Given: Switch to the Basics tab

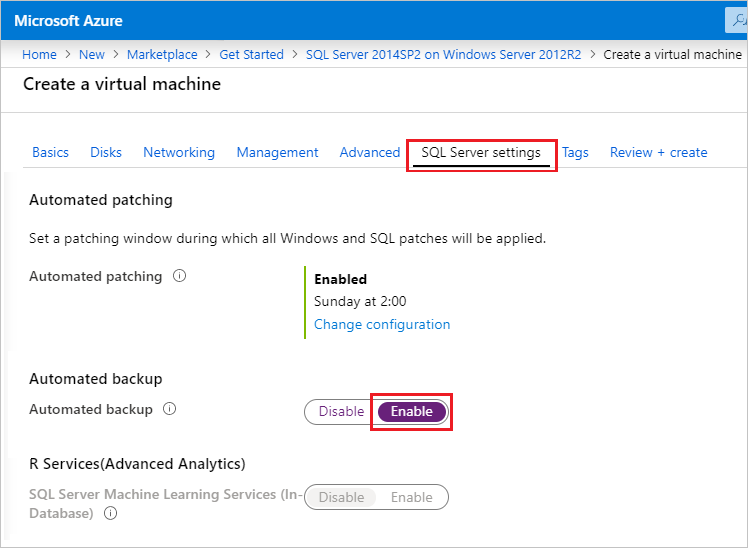Looking at the screenshot, I should [x=50, y=152].
